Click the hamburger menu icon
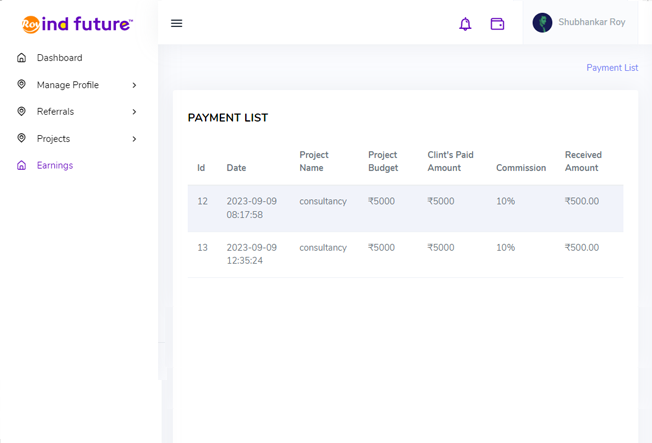 point(177,23)
